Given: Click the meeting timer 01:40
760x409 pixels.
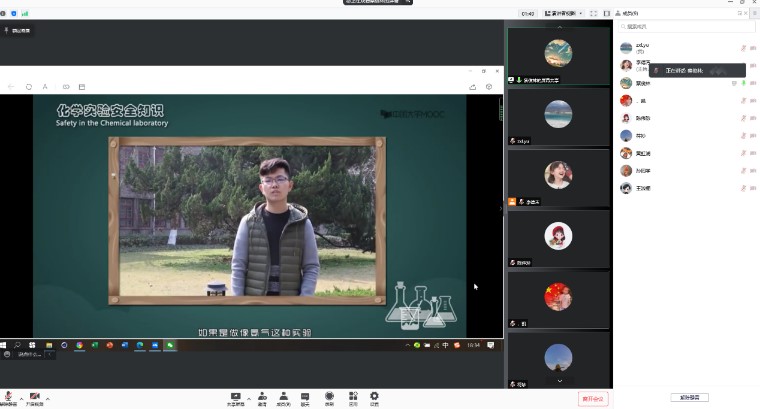Looking at the screenshot, I should [x=527, y=14].
